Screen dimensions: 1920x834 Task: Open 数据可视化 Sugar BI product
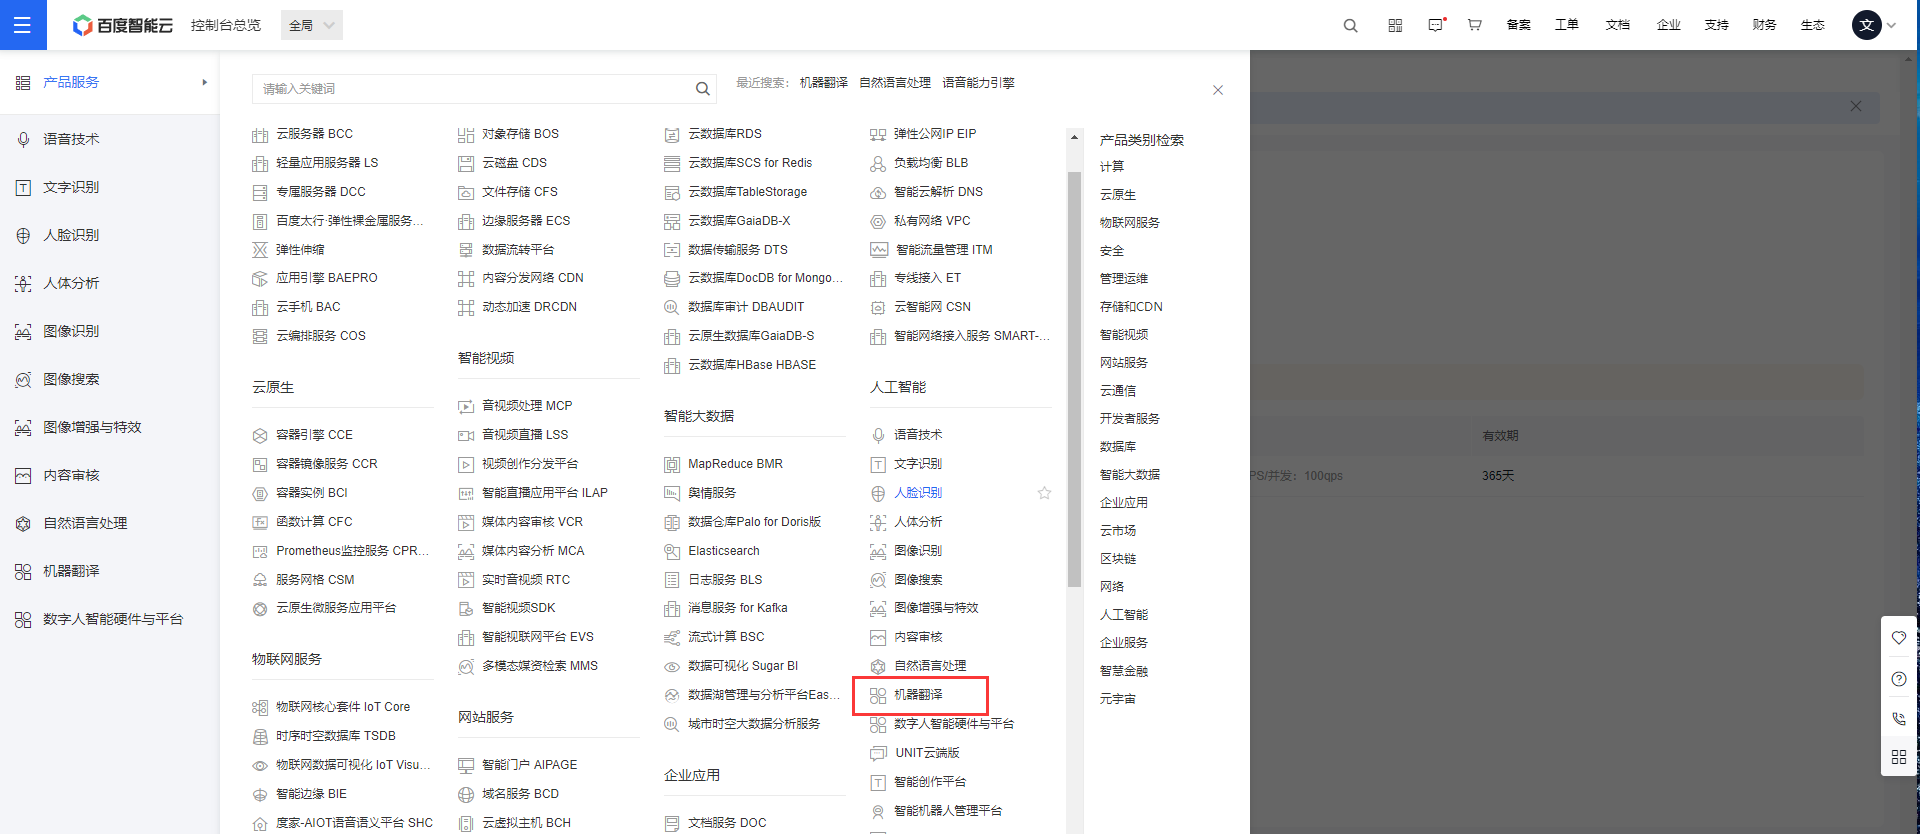[x=742, y=666]
